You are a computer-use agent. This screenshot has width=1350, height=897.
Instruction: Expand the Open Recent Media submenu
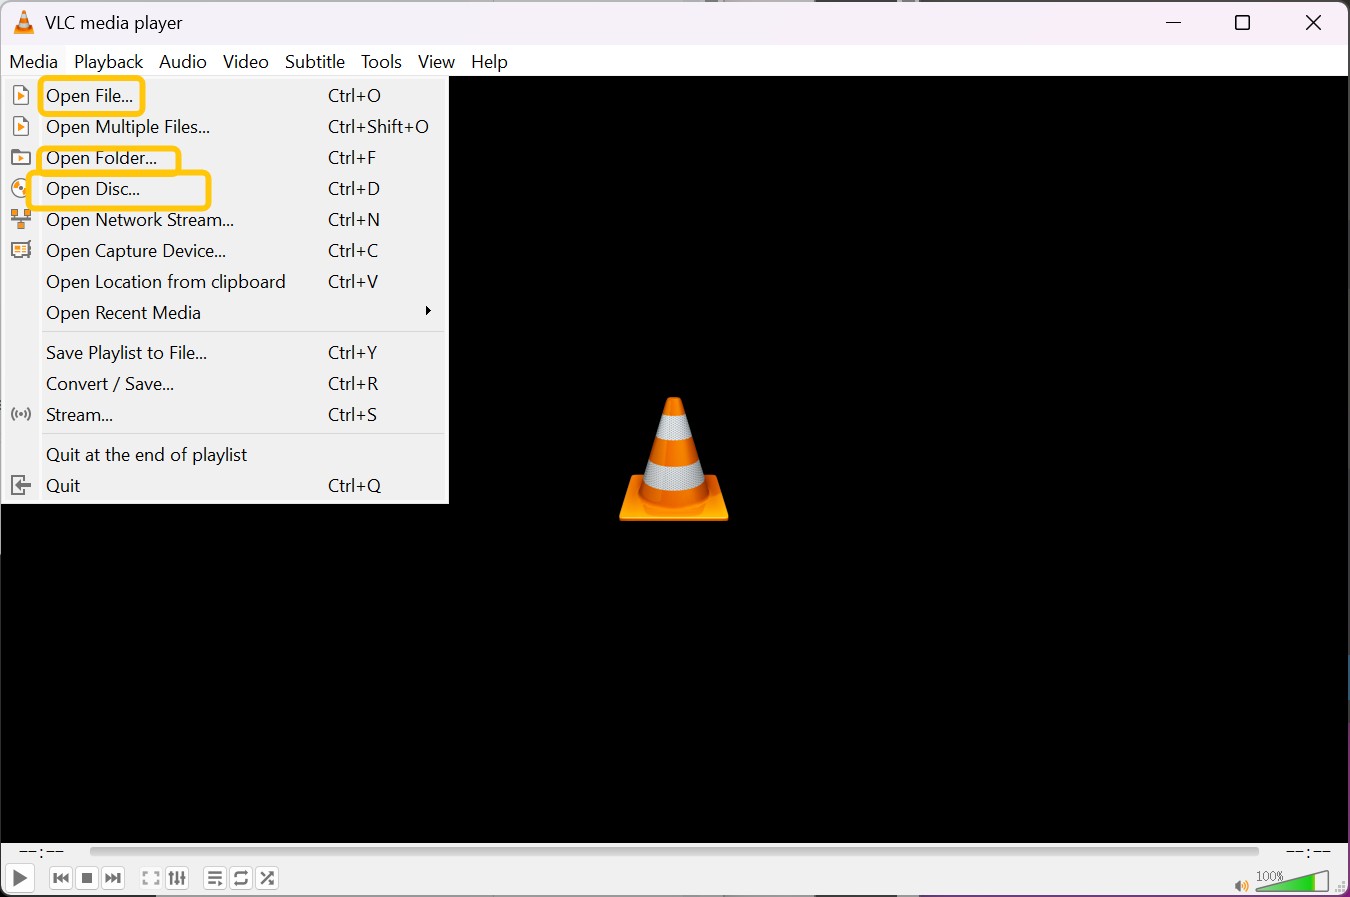[x=123, y=313]
